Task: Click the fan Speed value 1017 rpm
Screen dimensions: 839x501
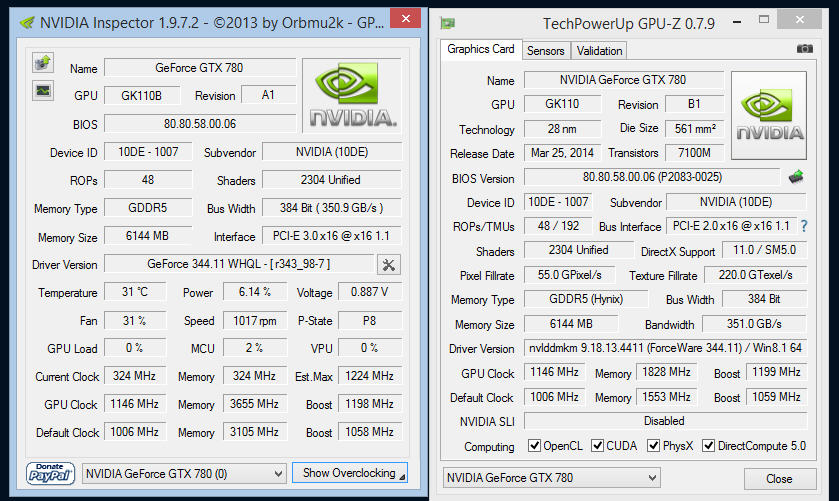Action: [255, 321]
